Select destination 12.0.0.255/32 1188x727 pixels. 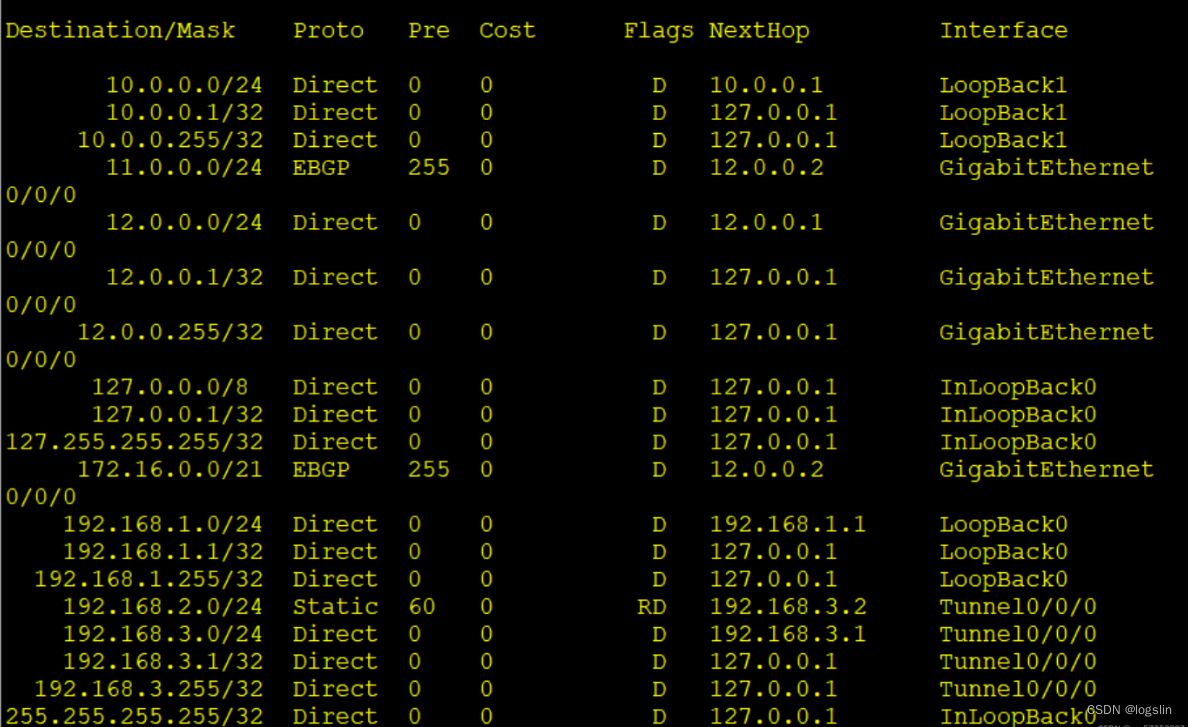170,332
